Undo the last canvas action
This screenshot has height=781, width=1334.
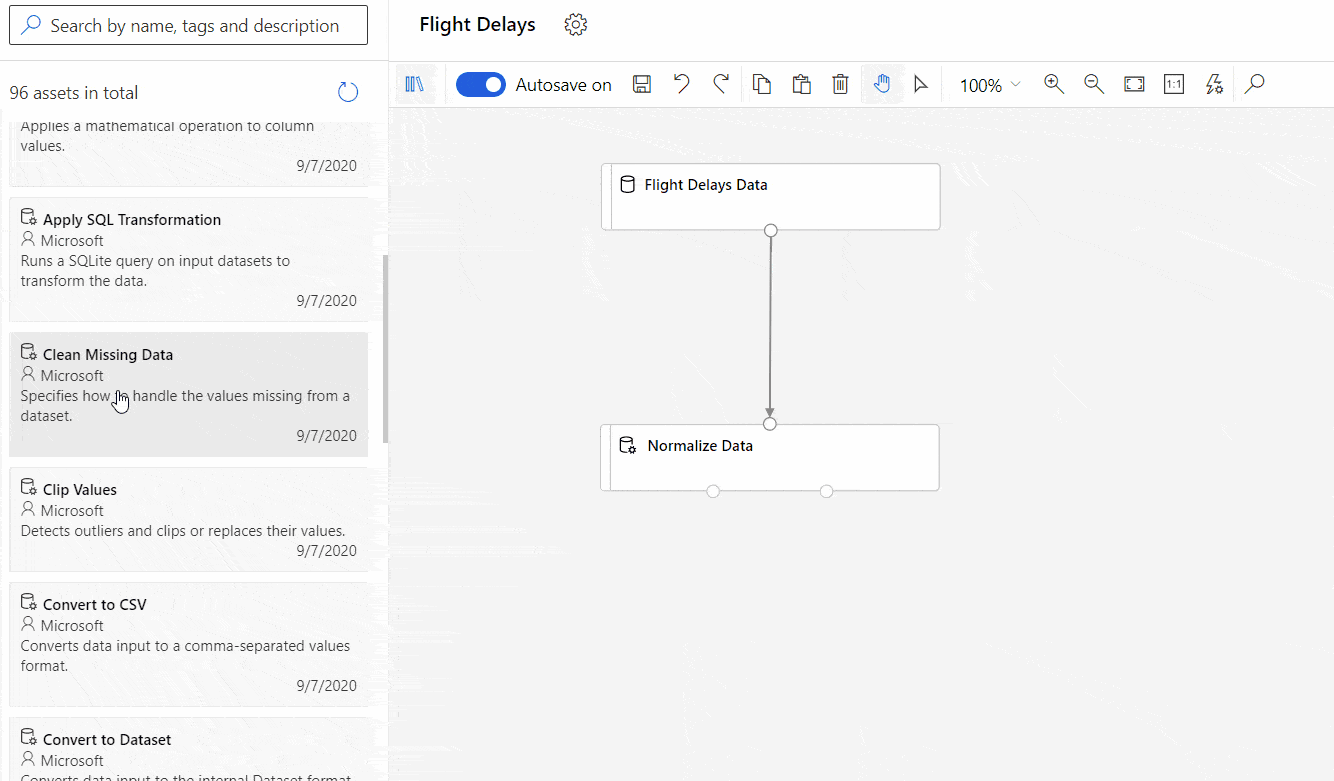(x=681, y=84)
